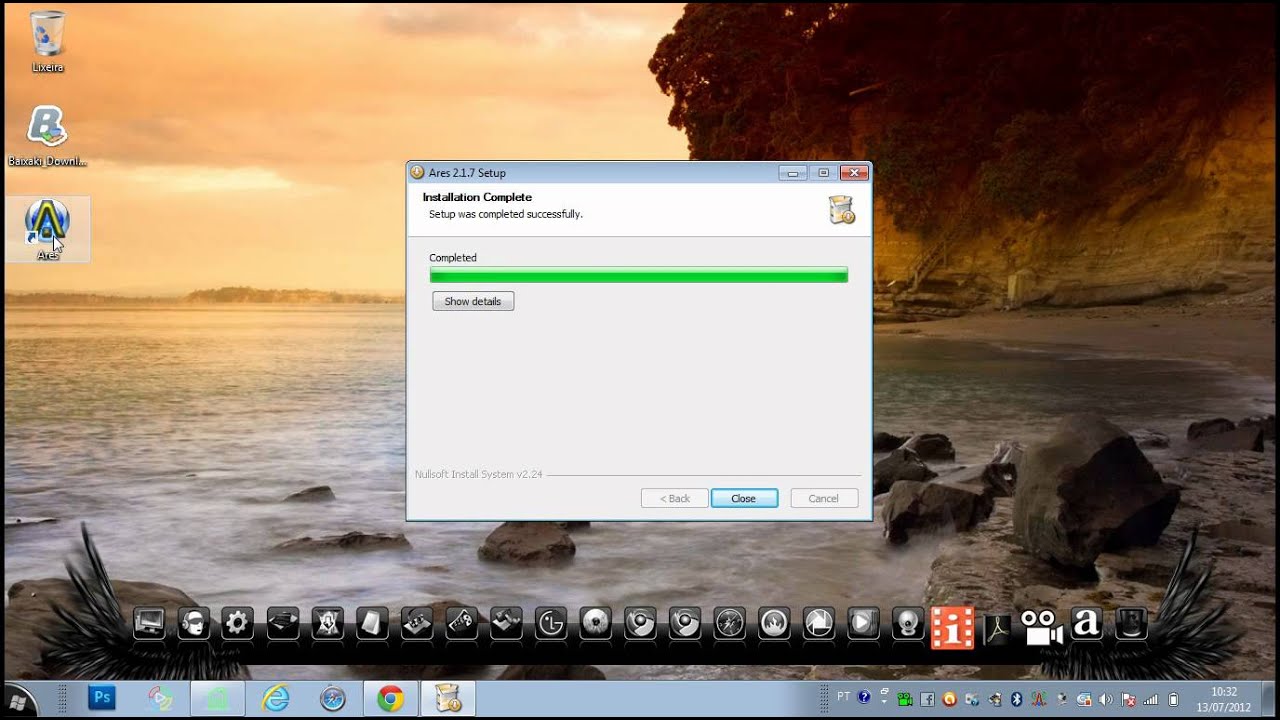The height and width of the screenshot is (720, 1280).
Task: Click the Ares Setup taskbar item
Action: pyautogui.click(x=448, y=698)
